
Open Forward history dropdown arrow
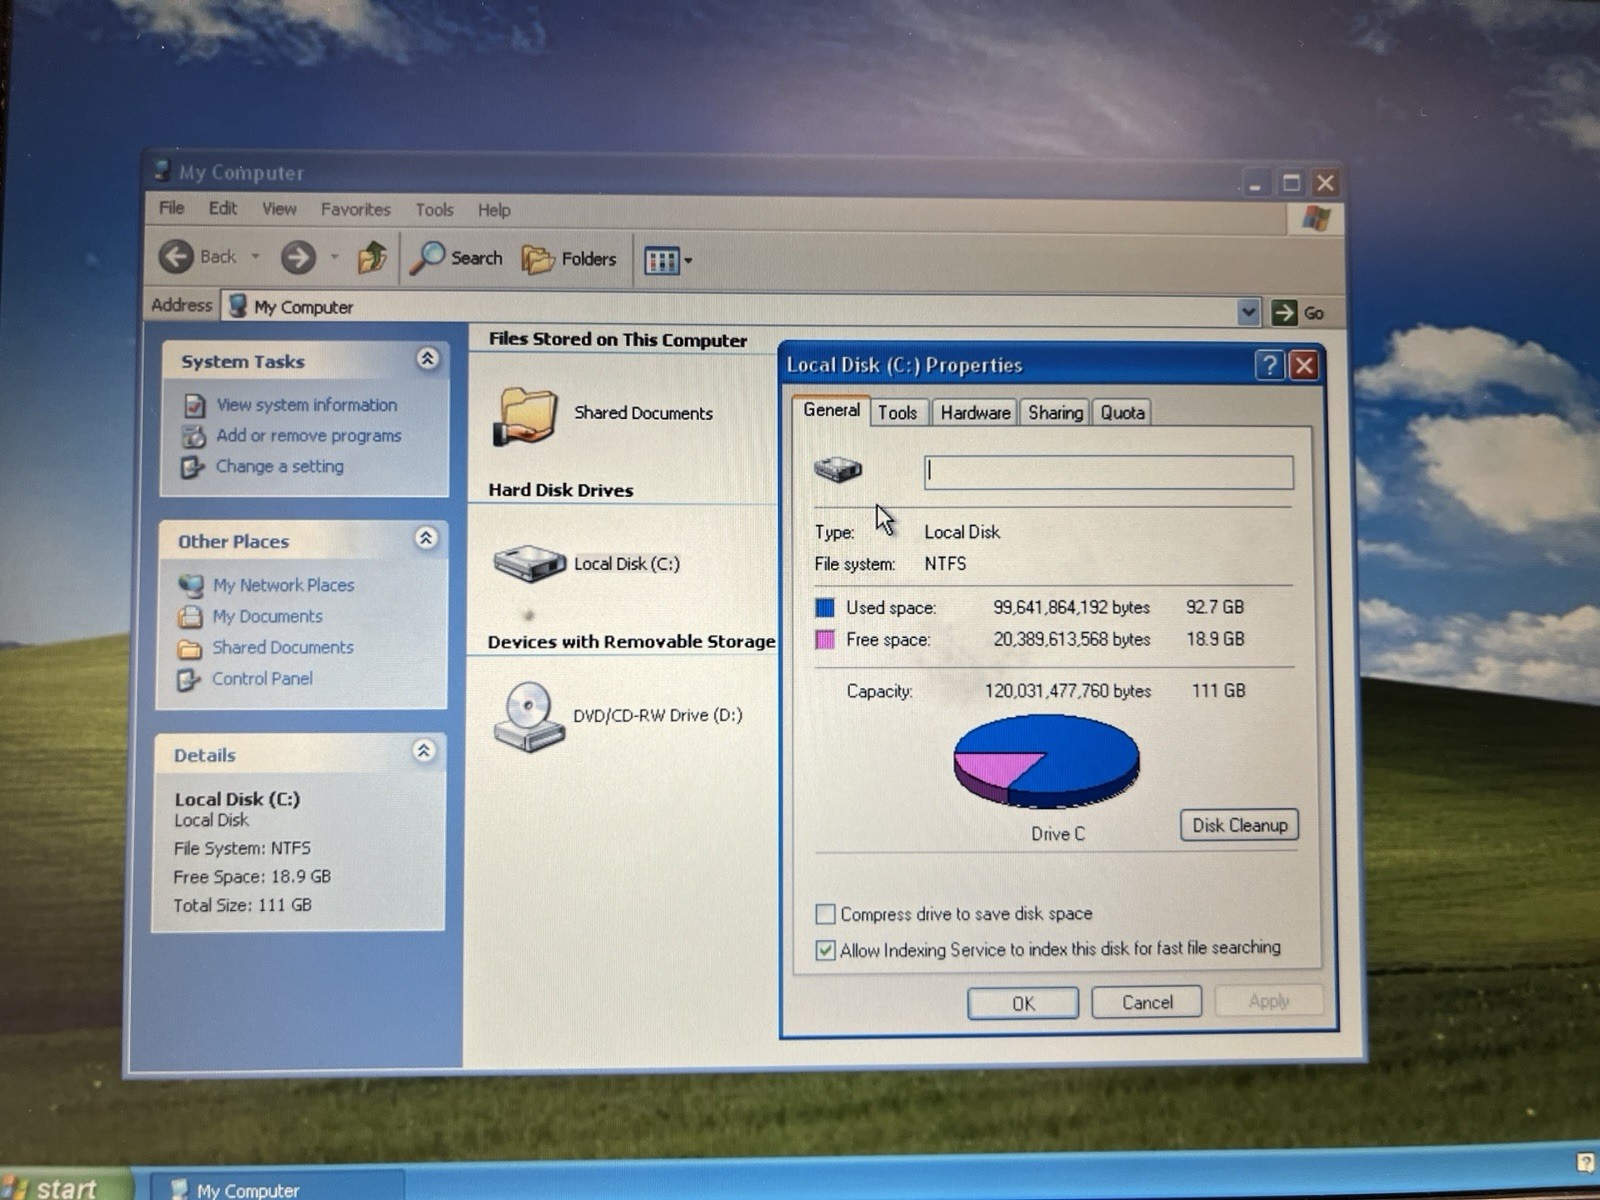coord(334,258)
